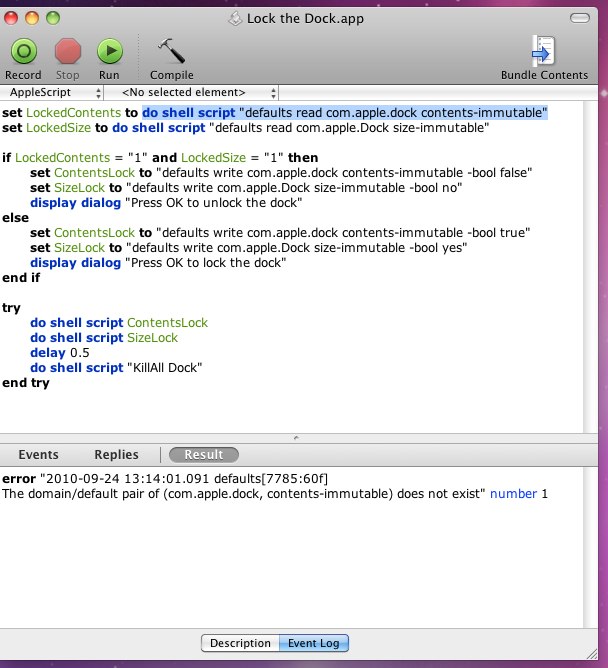Click the window title Lock the Dock.app
Viewport: 608px width, 668px height.
point(305,19)
